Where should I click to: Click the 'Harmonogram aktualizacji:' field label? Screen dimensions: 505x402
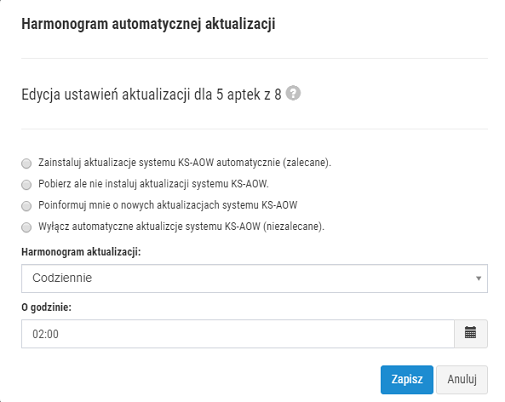(x=81, y=252)
